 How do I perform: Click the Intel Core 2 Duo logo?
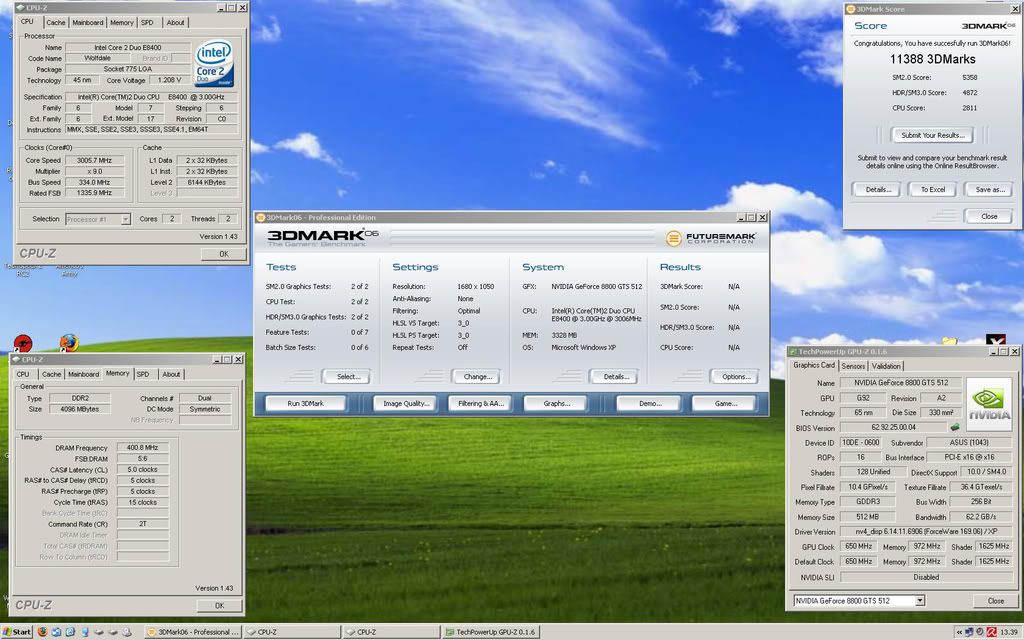point(214,63)
